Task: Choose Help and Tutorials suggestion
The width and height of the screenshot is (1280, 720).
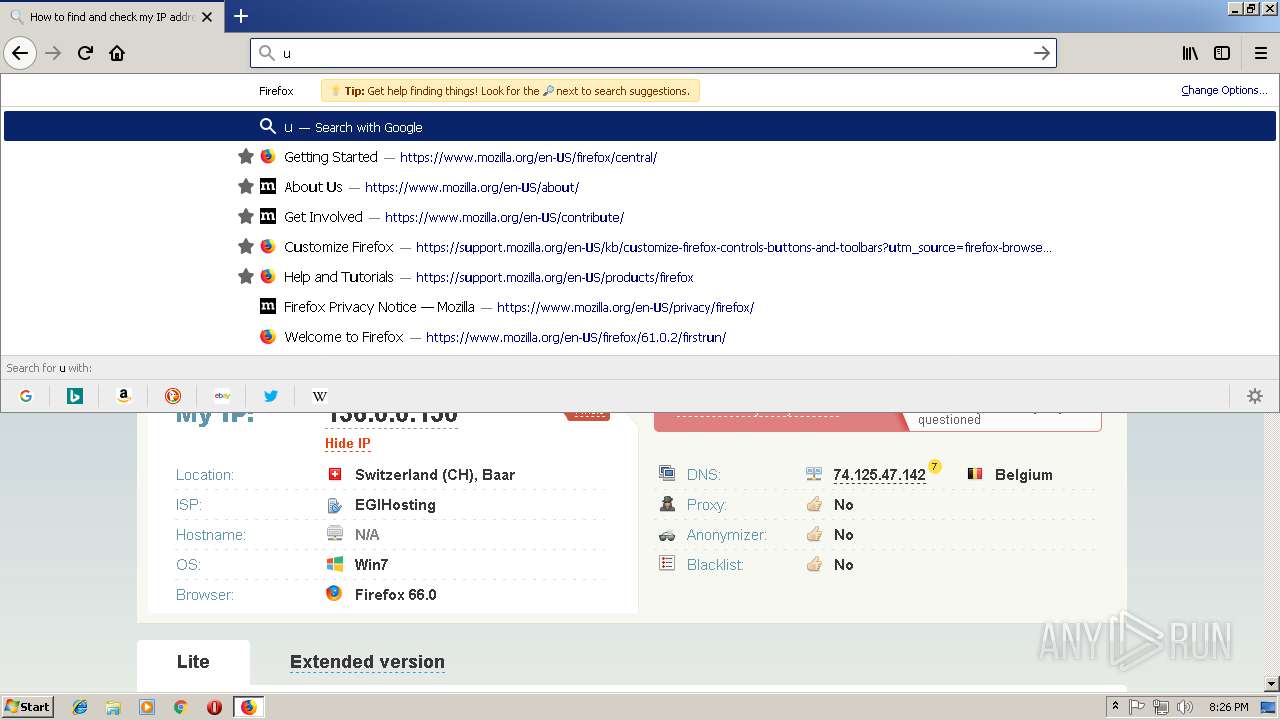Action: 640,277
